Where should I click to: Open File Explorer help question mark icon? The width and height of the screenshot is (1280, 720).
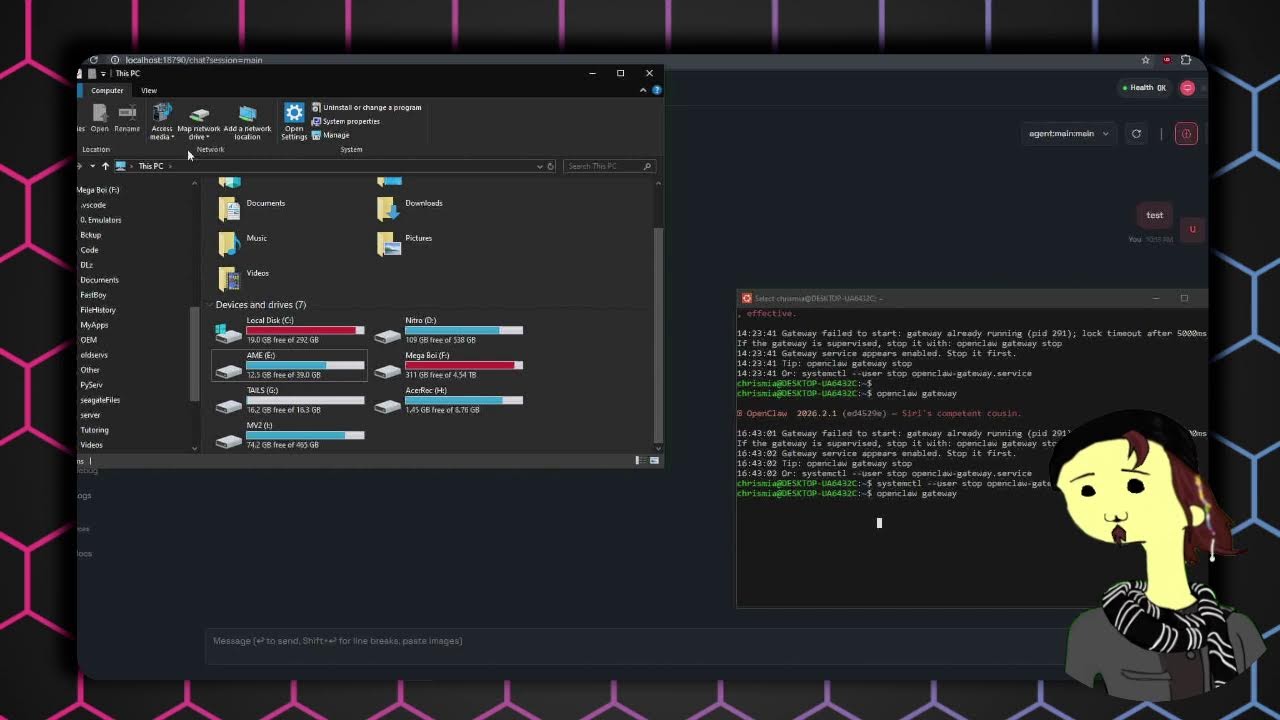point(656,90)
